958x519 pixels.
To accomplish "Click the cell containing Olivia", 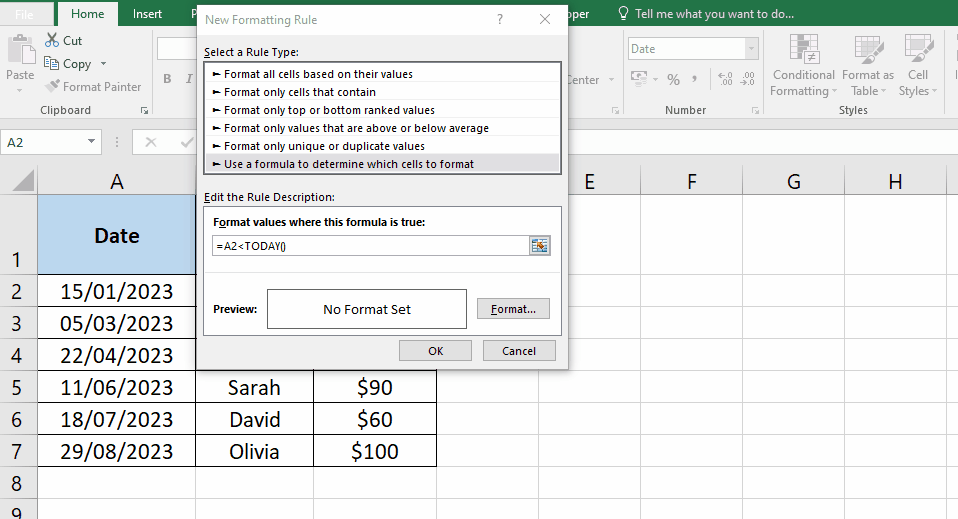I will tap(254, 451).
